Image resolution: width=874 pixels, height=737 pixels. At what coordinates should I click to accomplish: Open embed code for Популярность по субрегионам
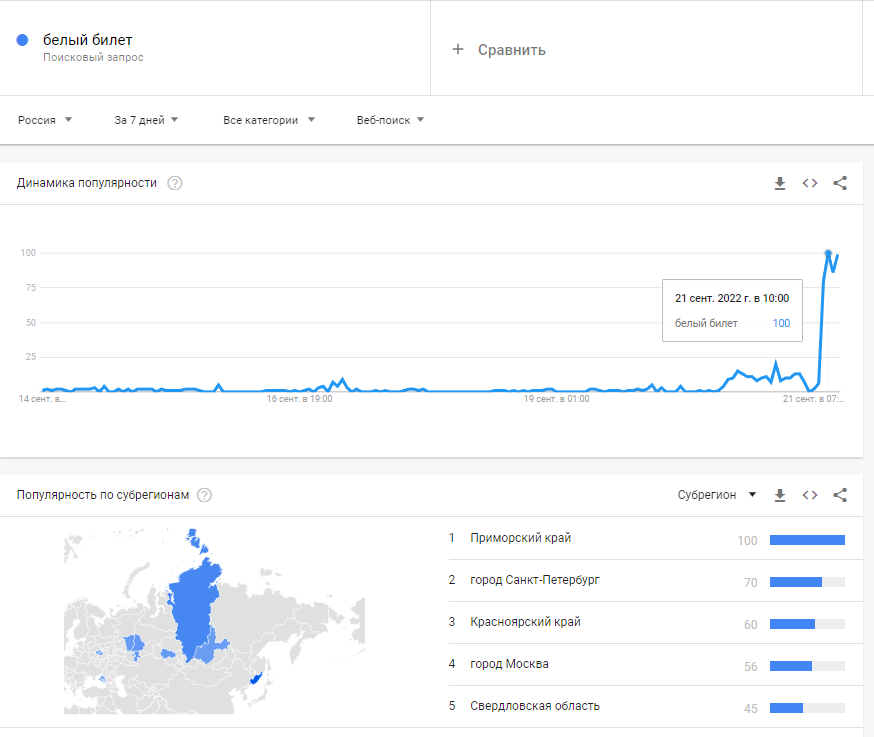click(x=810, y=494)
